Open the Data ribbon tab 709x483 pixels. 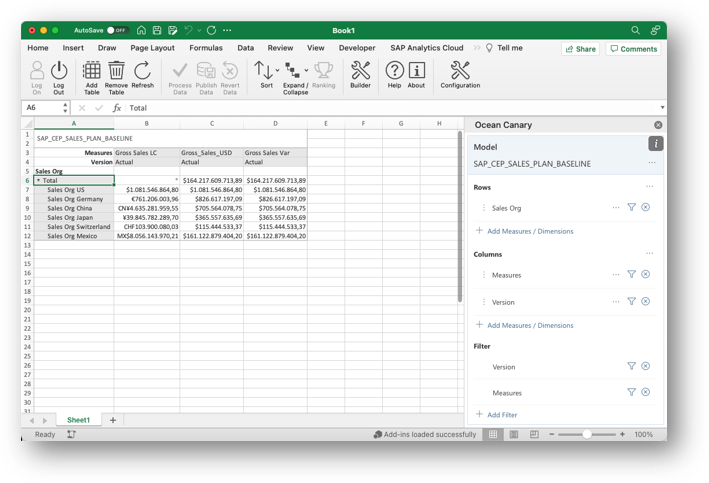tap(246, 47)
